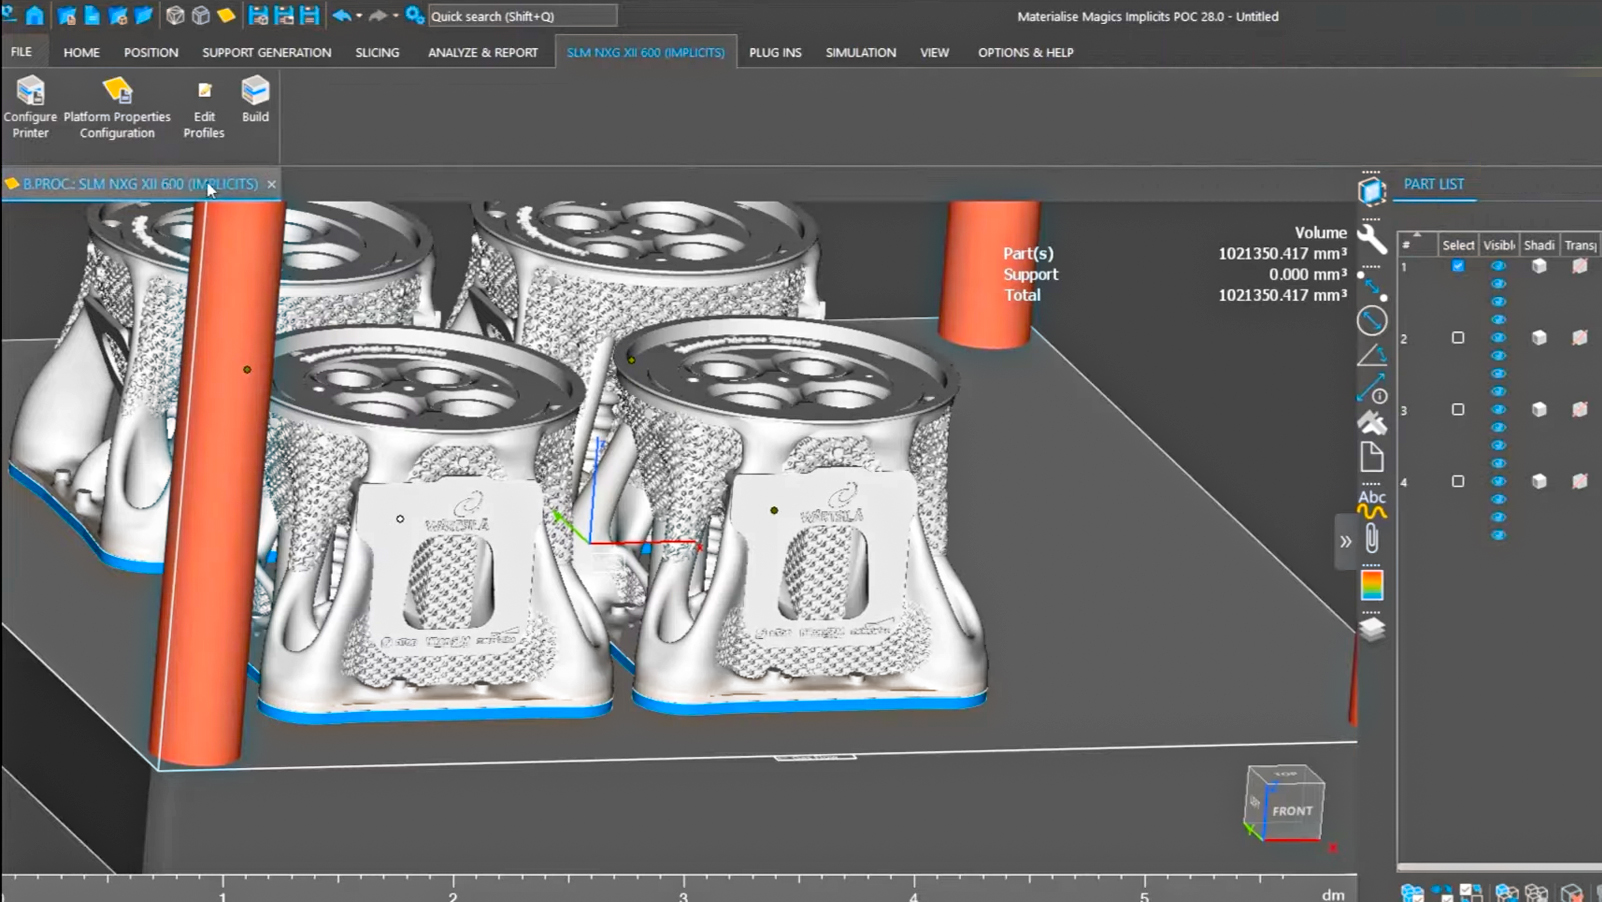
Task: Click the FRONT face of view cube
Action: [x=1293, y=811]
